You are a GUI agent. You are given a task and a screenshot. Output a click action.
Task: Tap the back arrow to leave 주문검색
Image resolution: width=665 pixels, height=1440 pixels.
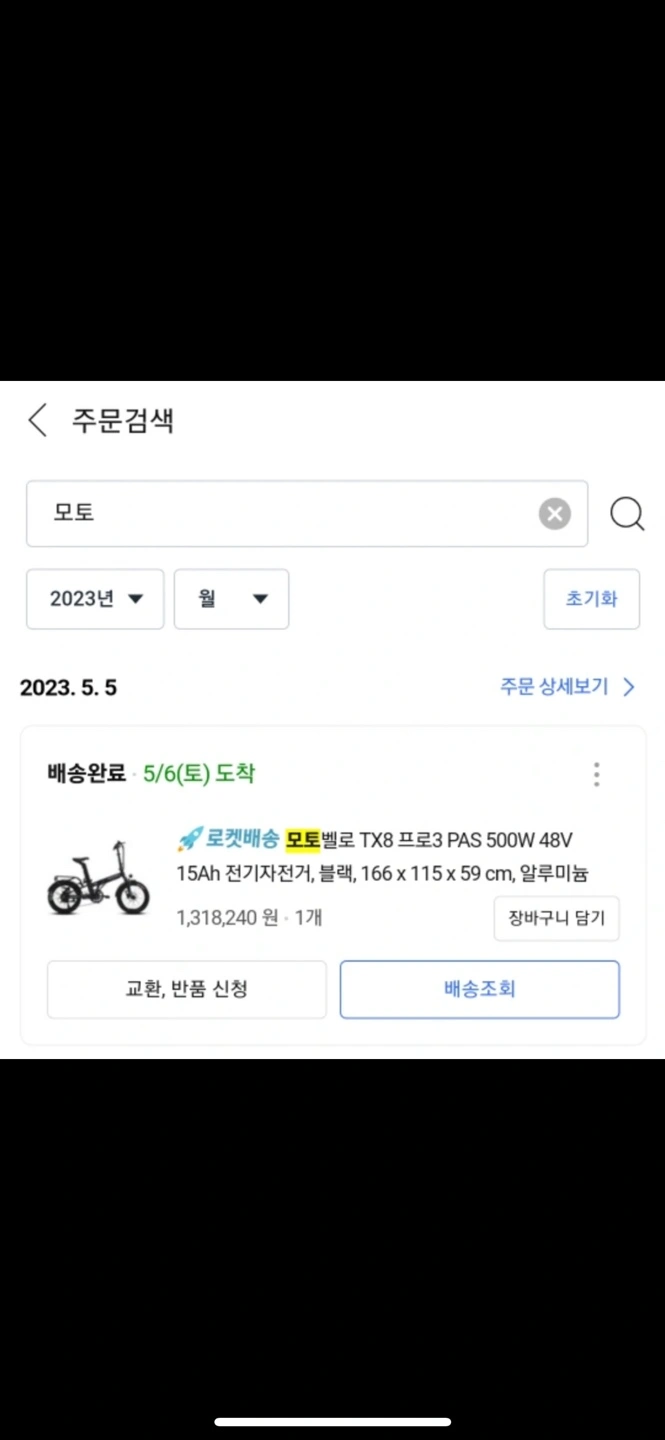pyautogui.click(x=37, y=421)
